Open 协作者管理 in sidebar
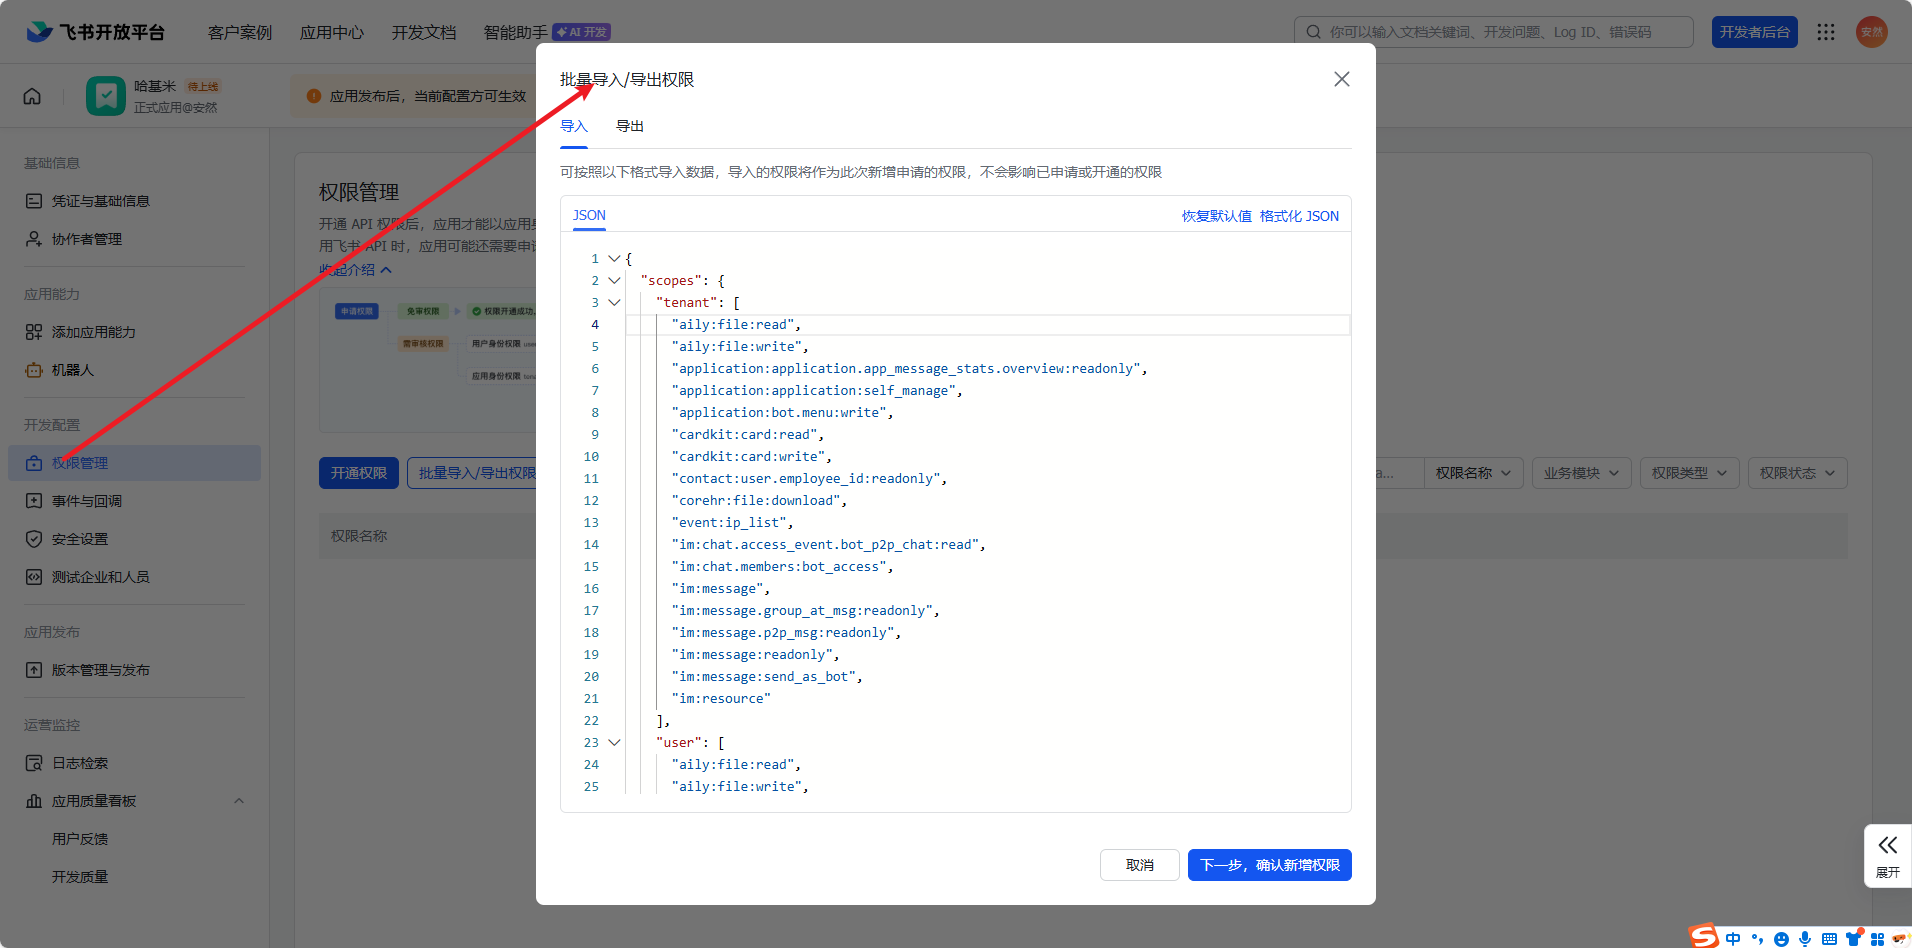The image size is (1912, 948). pos(134,239)
